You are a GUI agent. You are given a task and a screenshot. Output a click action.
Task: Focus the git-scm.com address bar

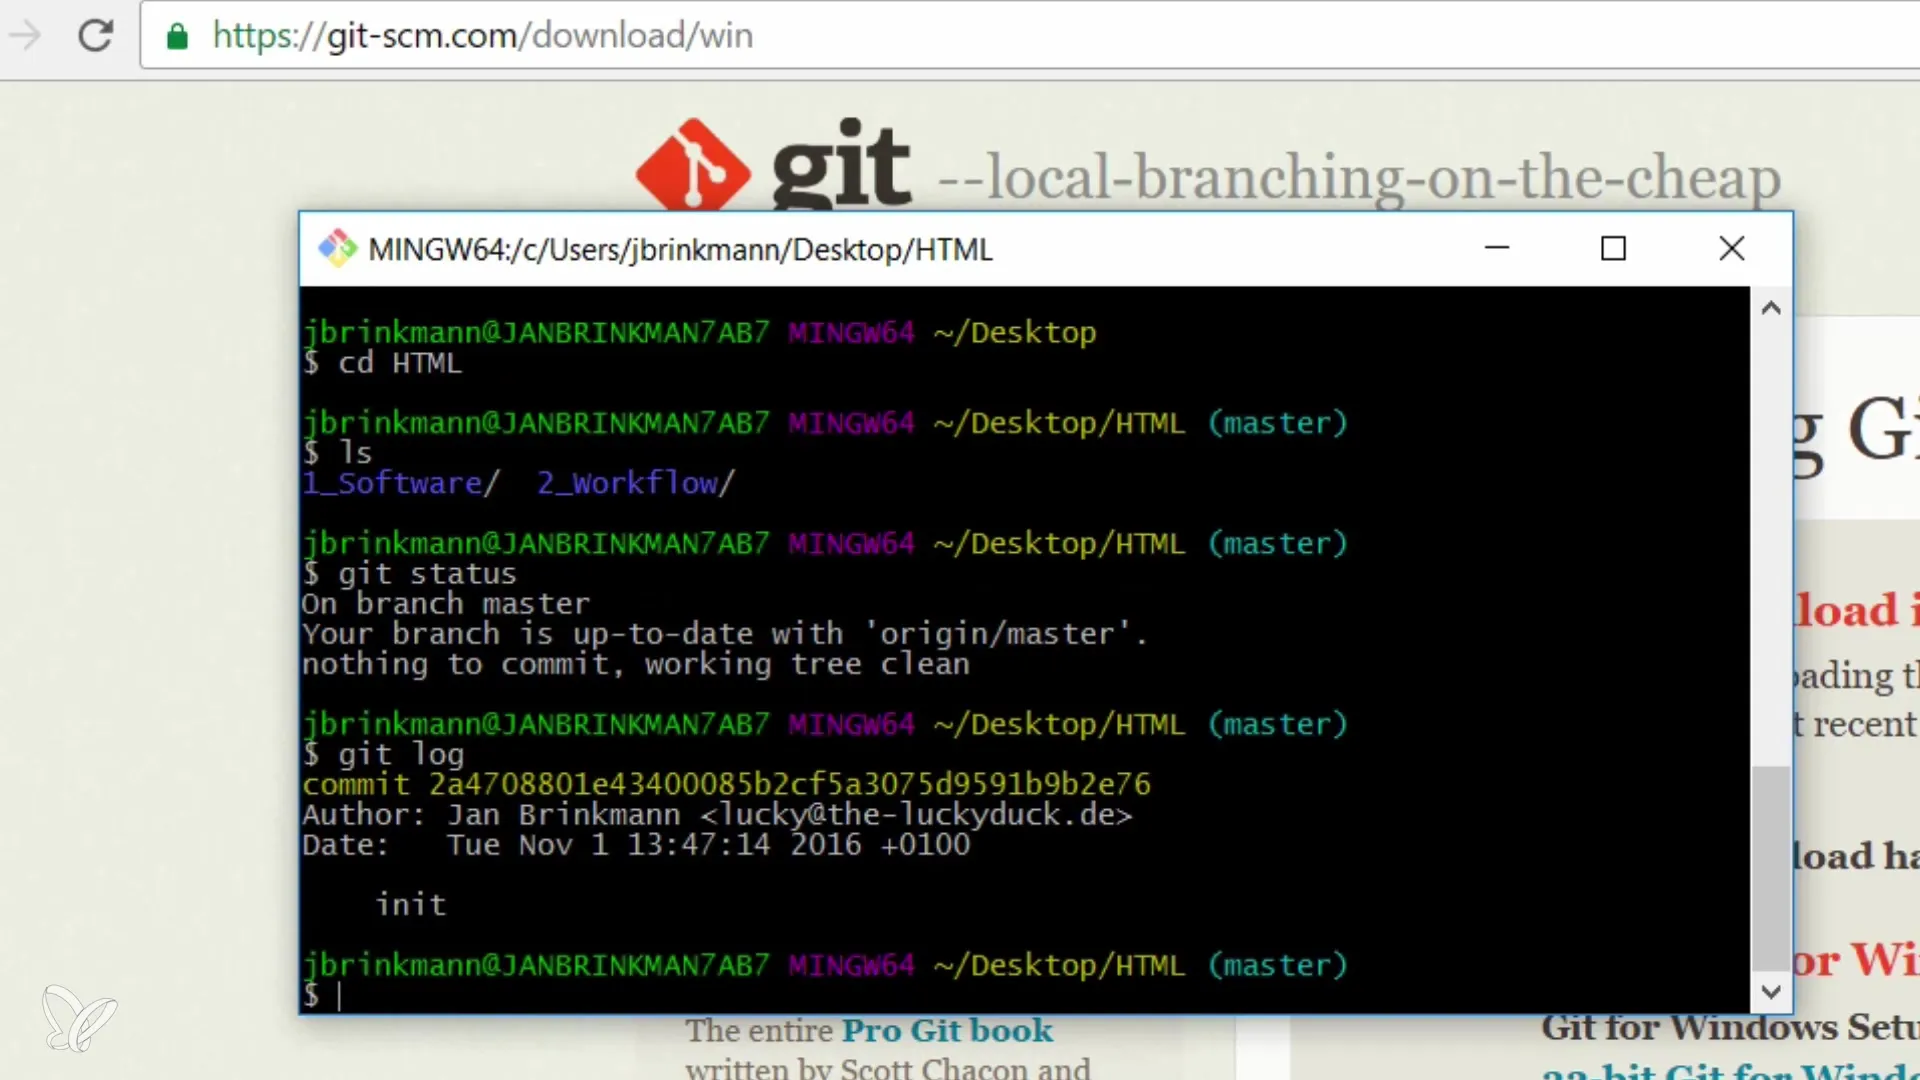[1030, 36]
